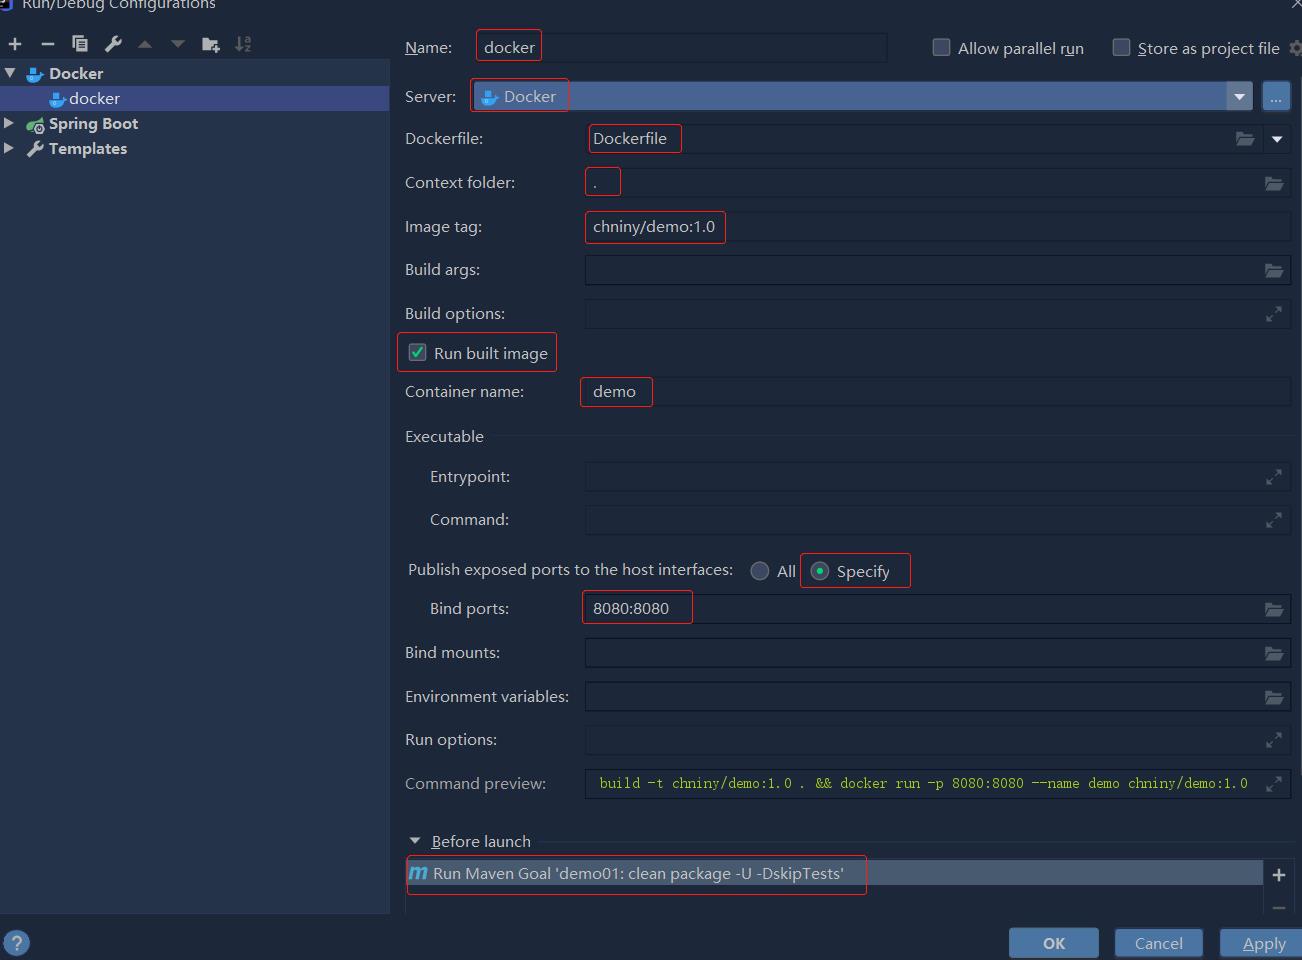Add a new run configuration
This screenshot has height=960, width=1302.
click(15, 44)
